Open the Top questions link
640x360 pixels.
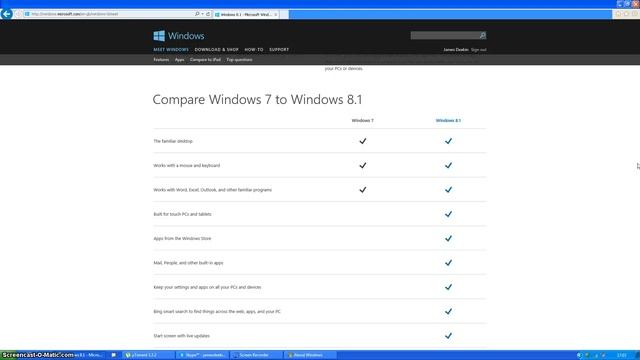240,60
